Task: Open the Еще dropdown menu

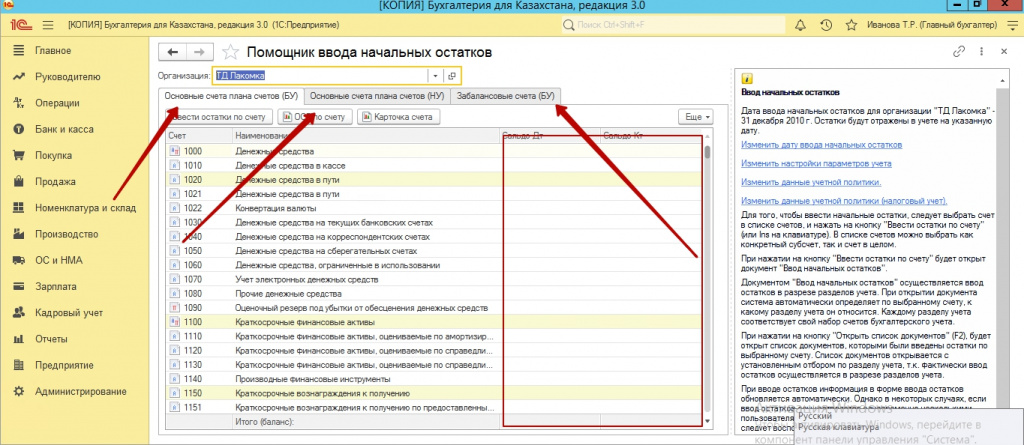Action: 696,117
